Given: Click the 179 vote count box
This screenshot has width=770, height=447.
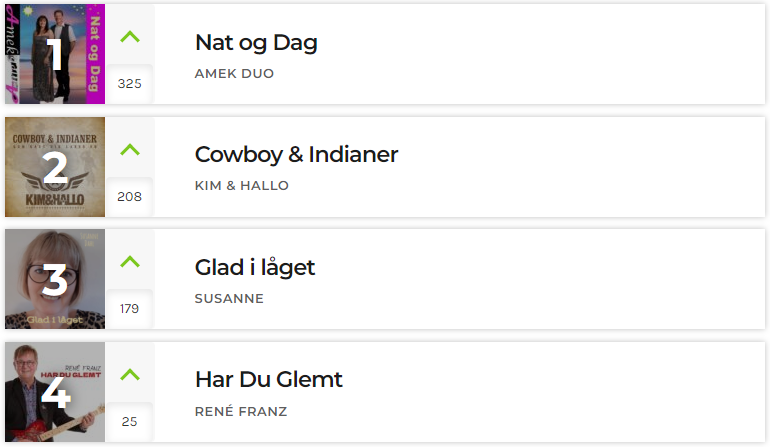Looking at the screenshot, I should pyautogui.click(x=130, y=308).
